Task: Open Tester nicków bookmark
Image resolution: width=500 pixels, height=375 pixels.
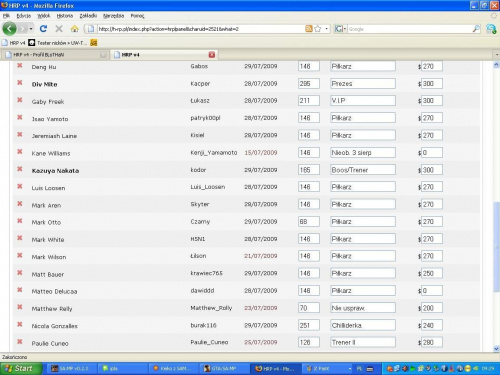Action: tap(58, 43)
